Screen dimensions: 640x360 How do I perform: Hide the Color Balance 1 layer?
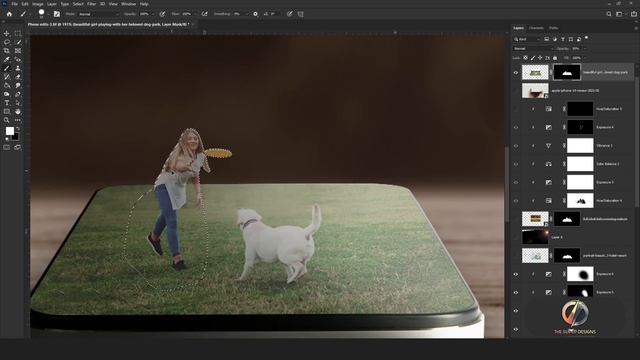516,164
